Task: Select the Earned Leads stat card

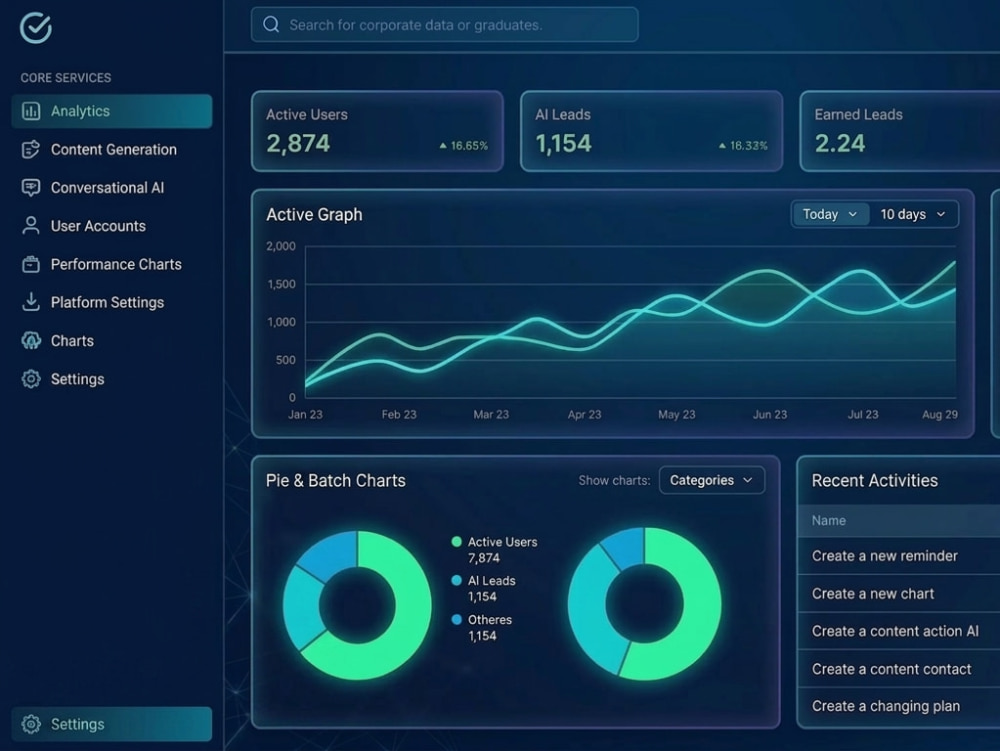Action: [x=900, y=131]
